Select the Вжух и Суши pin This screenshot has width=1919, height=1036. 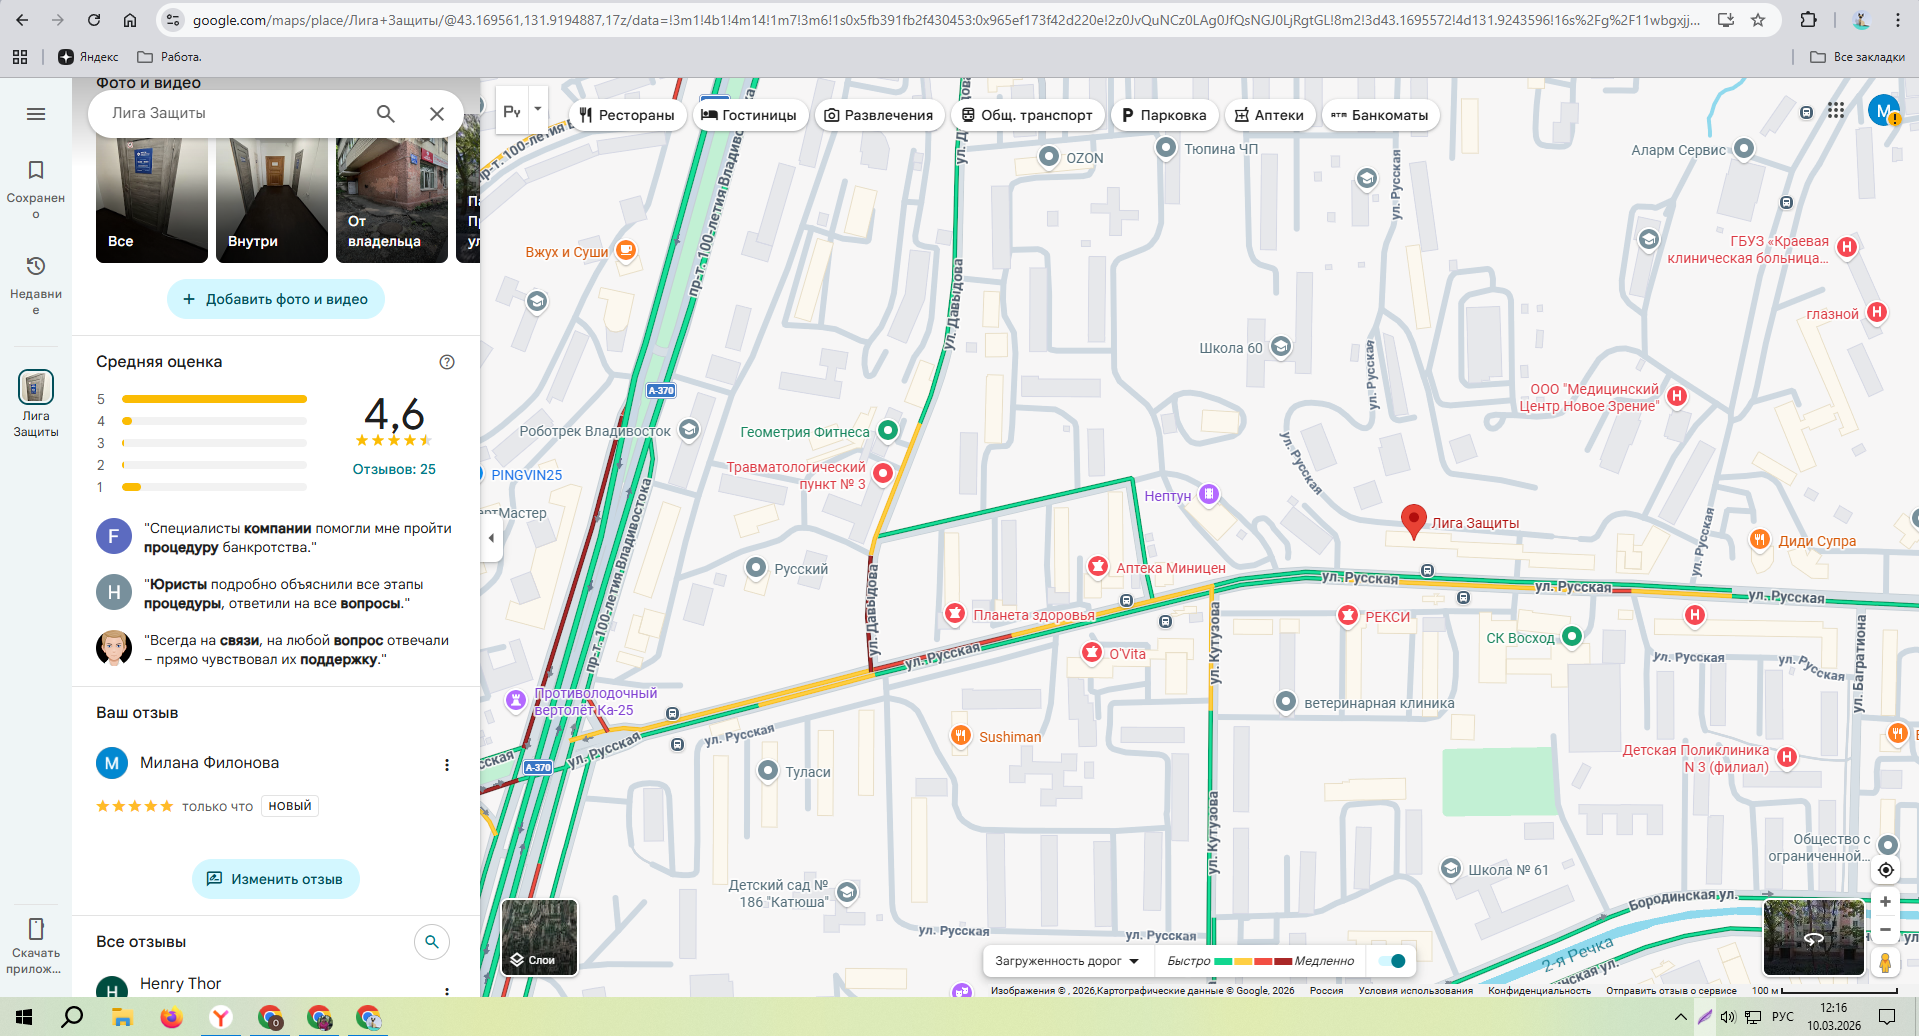click(626, 250)
